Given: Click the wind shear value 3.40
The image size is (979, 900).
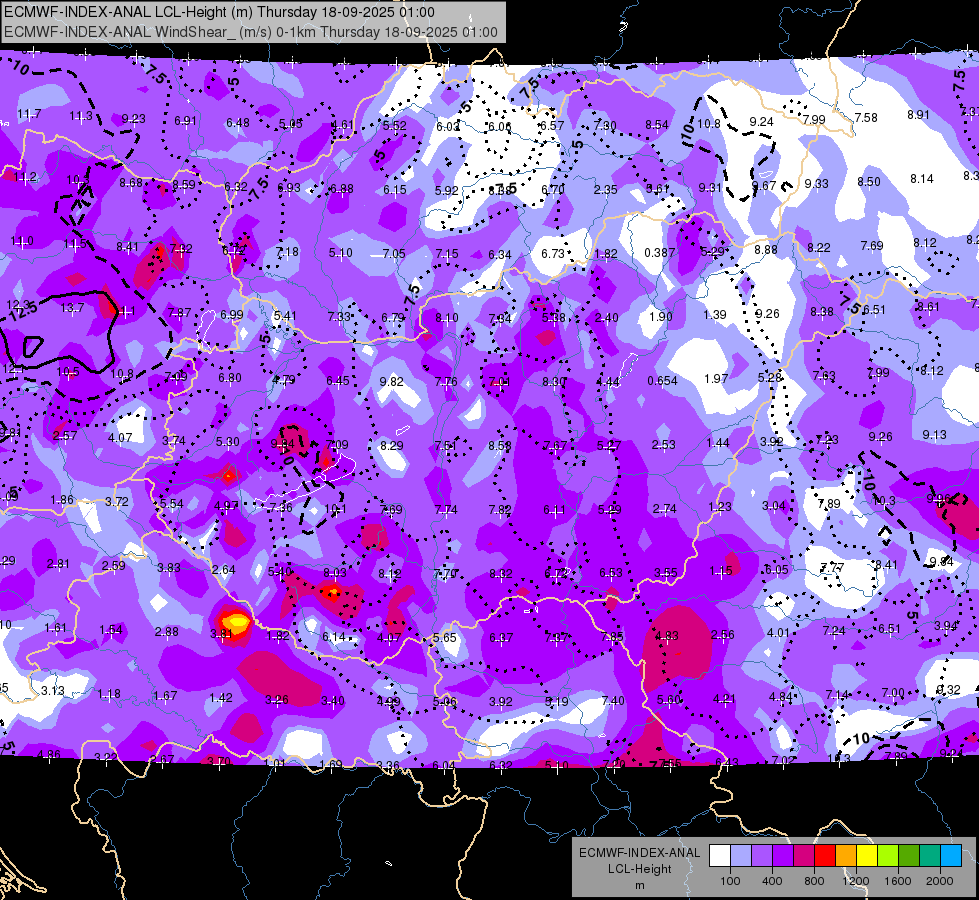Looking at the screenshot, I should pos(332,700).
